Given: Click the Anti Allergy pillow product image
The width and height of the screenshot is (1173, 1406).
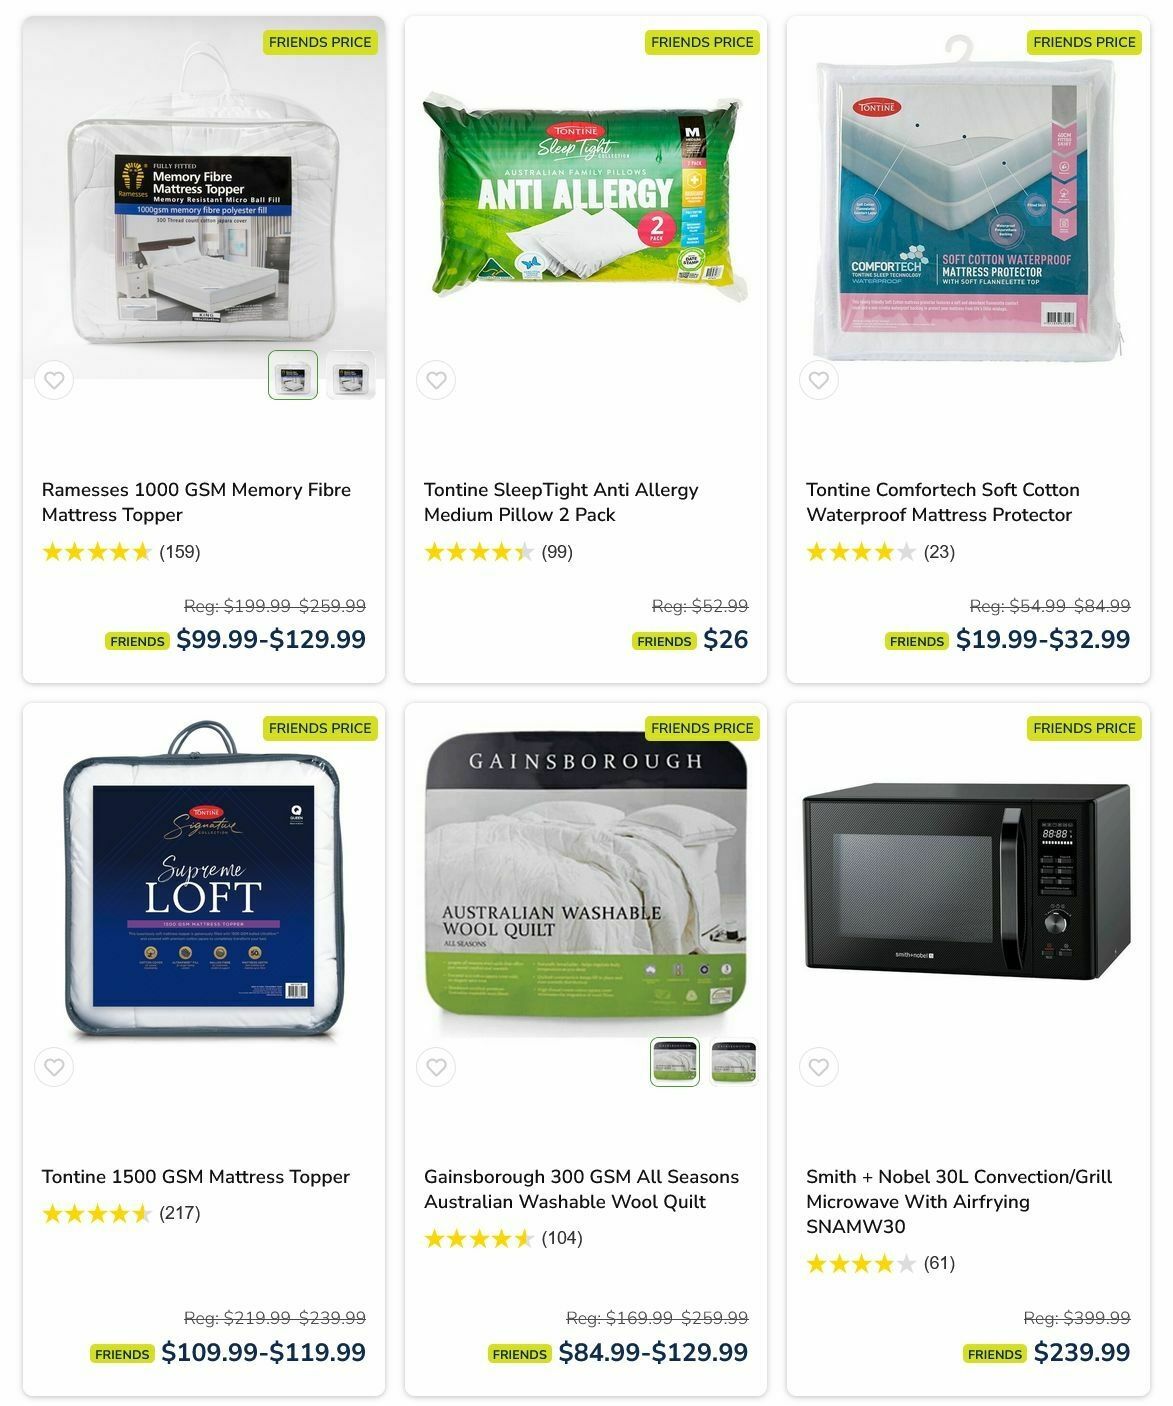Looking at the screenshot, I should tap(585, 197).
